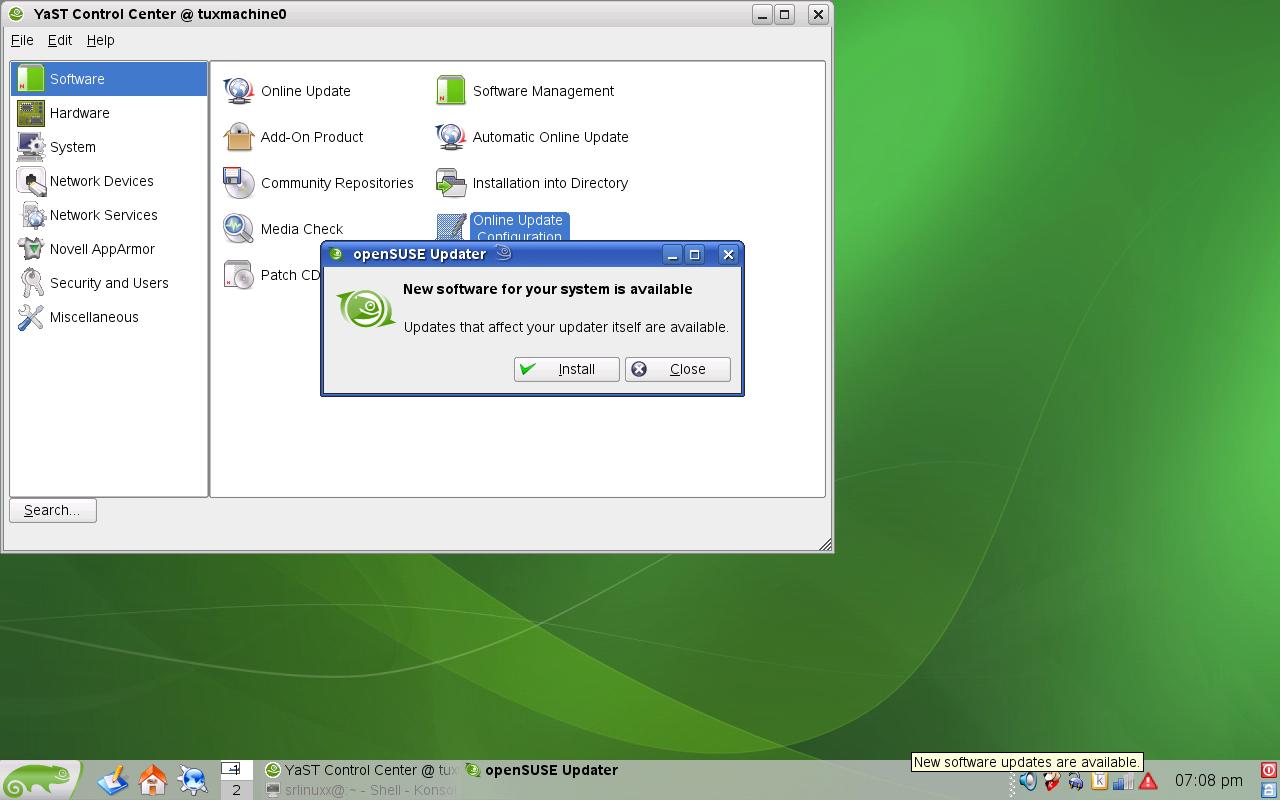Click Close button in updater dialog
Image resolution: width=1280 pixels, height=800 pixels.
pos(678,369)
